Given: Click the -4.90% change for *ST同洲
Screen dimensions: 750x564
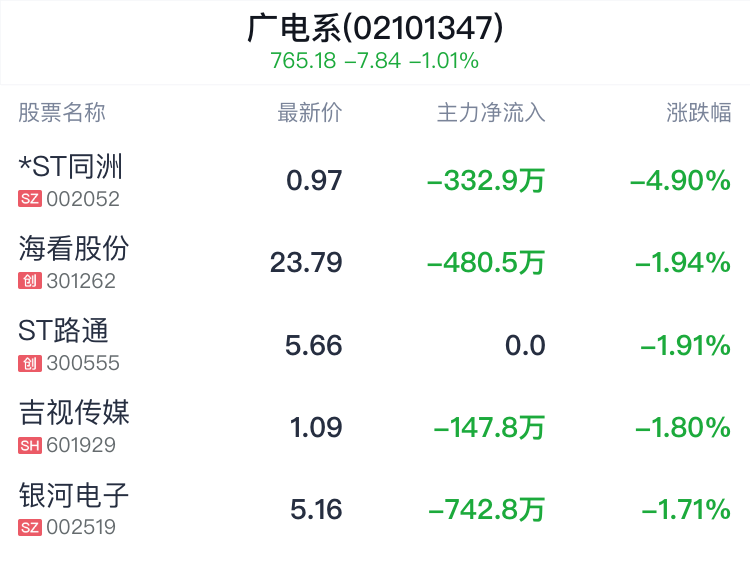Looking at the screenshot, I should (680, 181).
